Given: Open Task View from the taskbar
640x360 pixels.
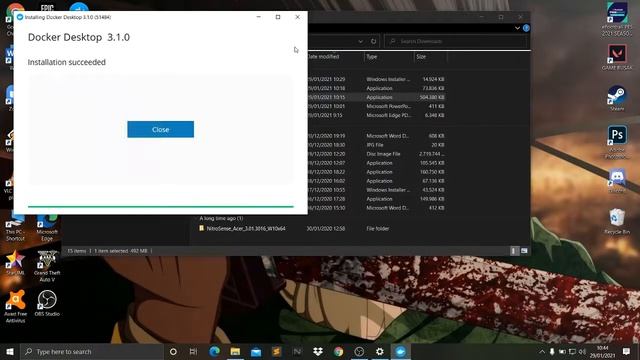Looking at the screenshot, I should (x=193, y=351).
